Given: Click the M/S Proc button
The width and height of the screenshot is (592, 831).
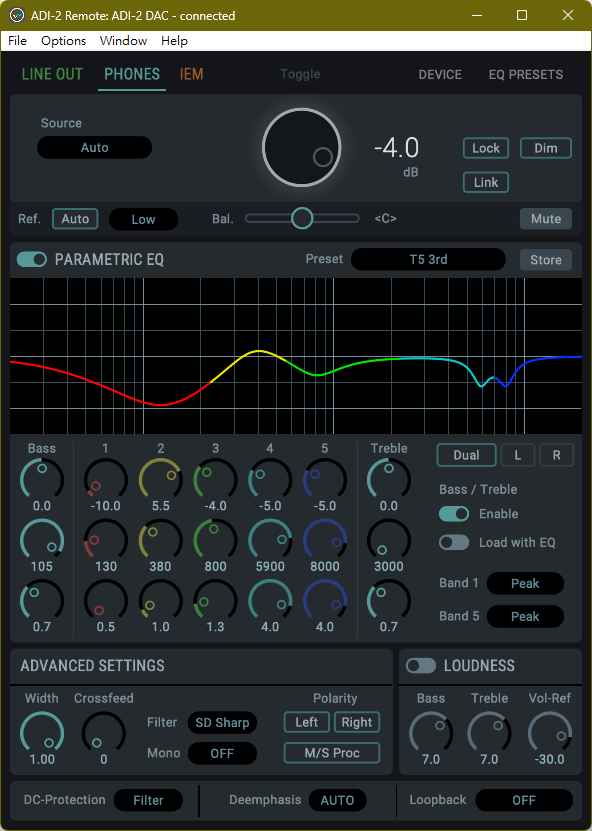Looking at the screenshot, I should [332, 753].
